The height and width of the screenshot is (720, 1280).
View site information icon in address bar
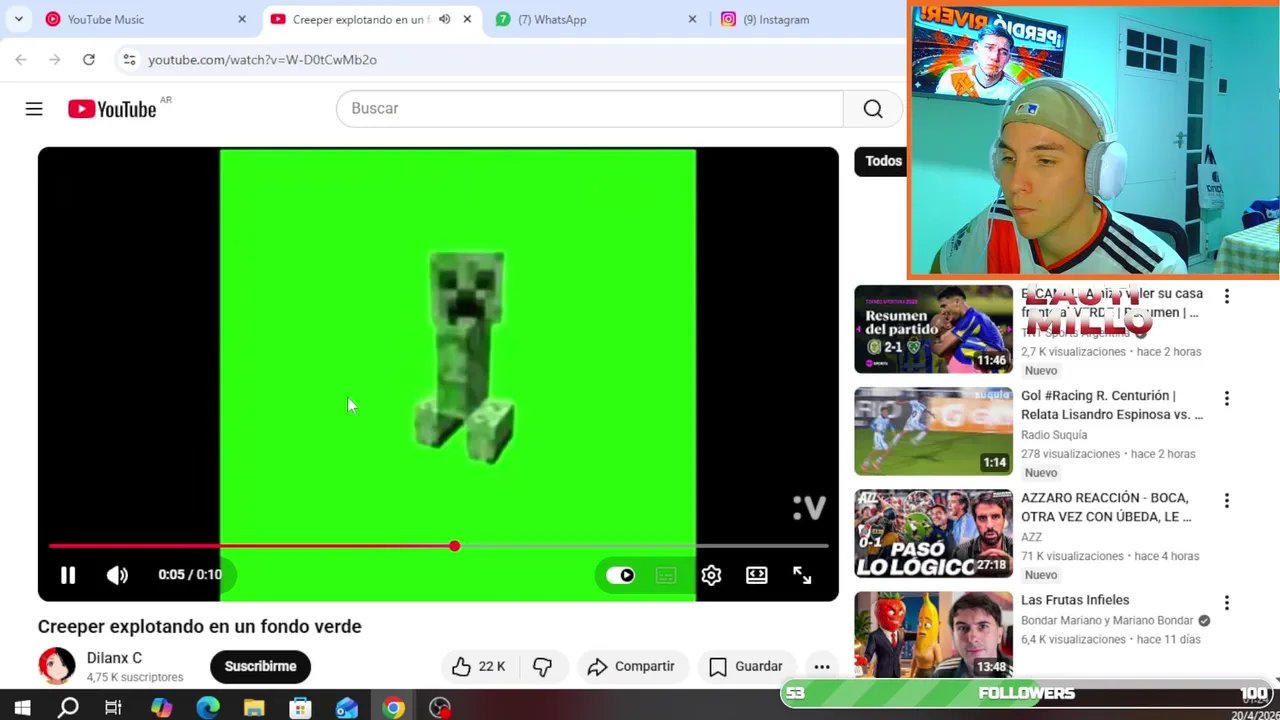[129, 60]
